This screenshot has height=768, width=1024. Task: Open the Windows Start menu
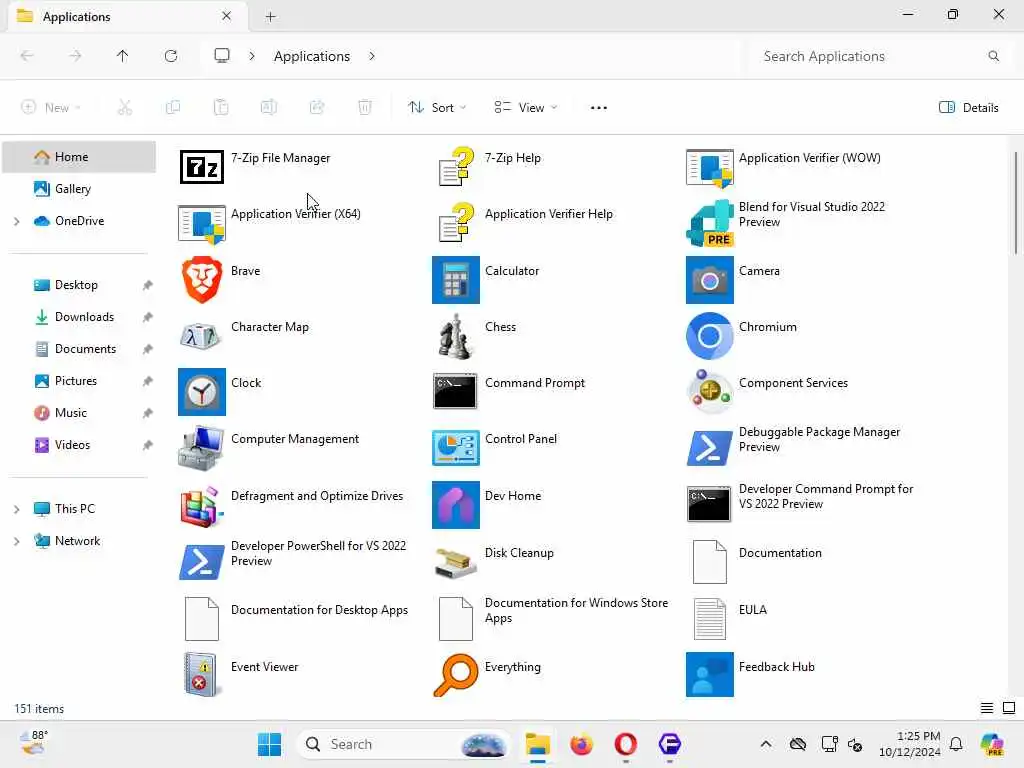click(x=269, y=744)
